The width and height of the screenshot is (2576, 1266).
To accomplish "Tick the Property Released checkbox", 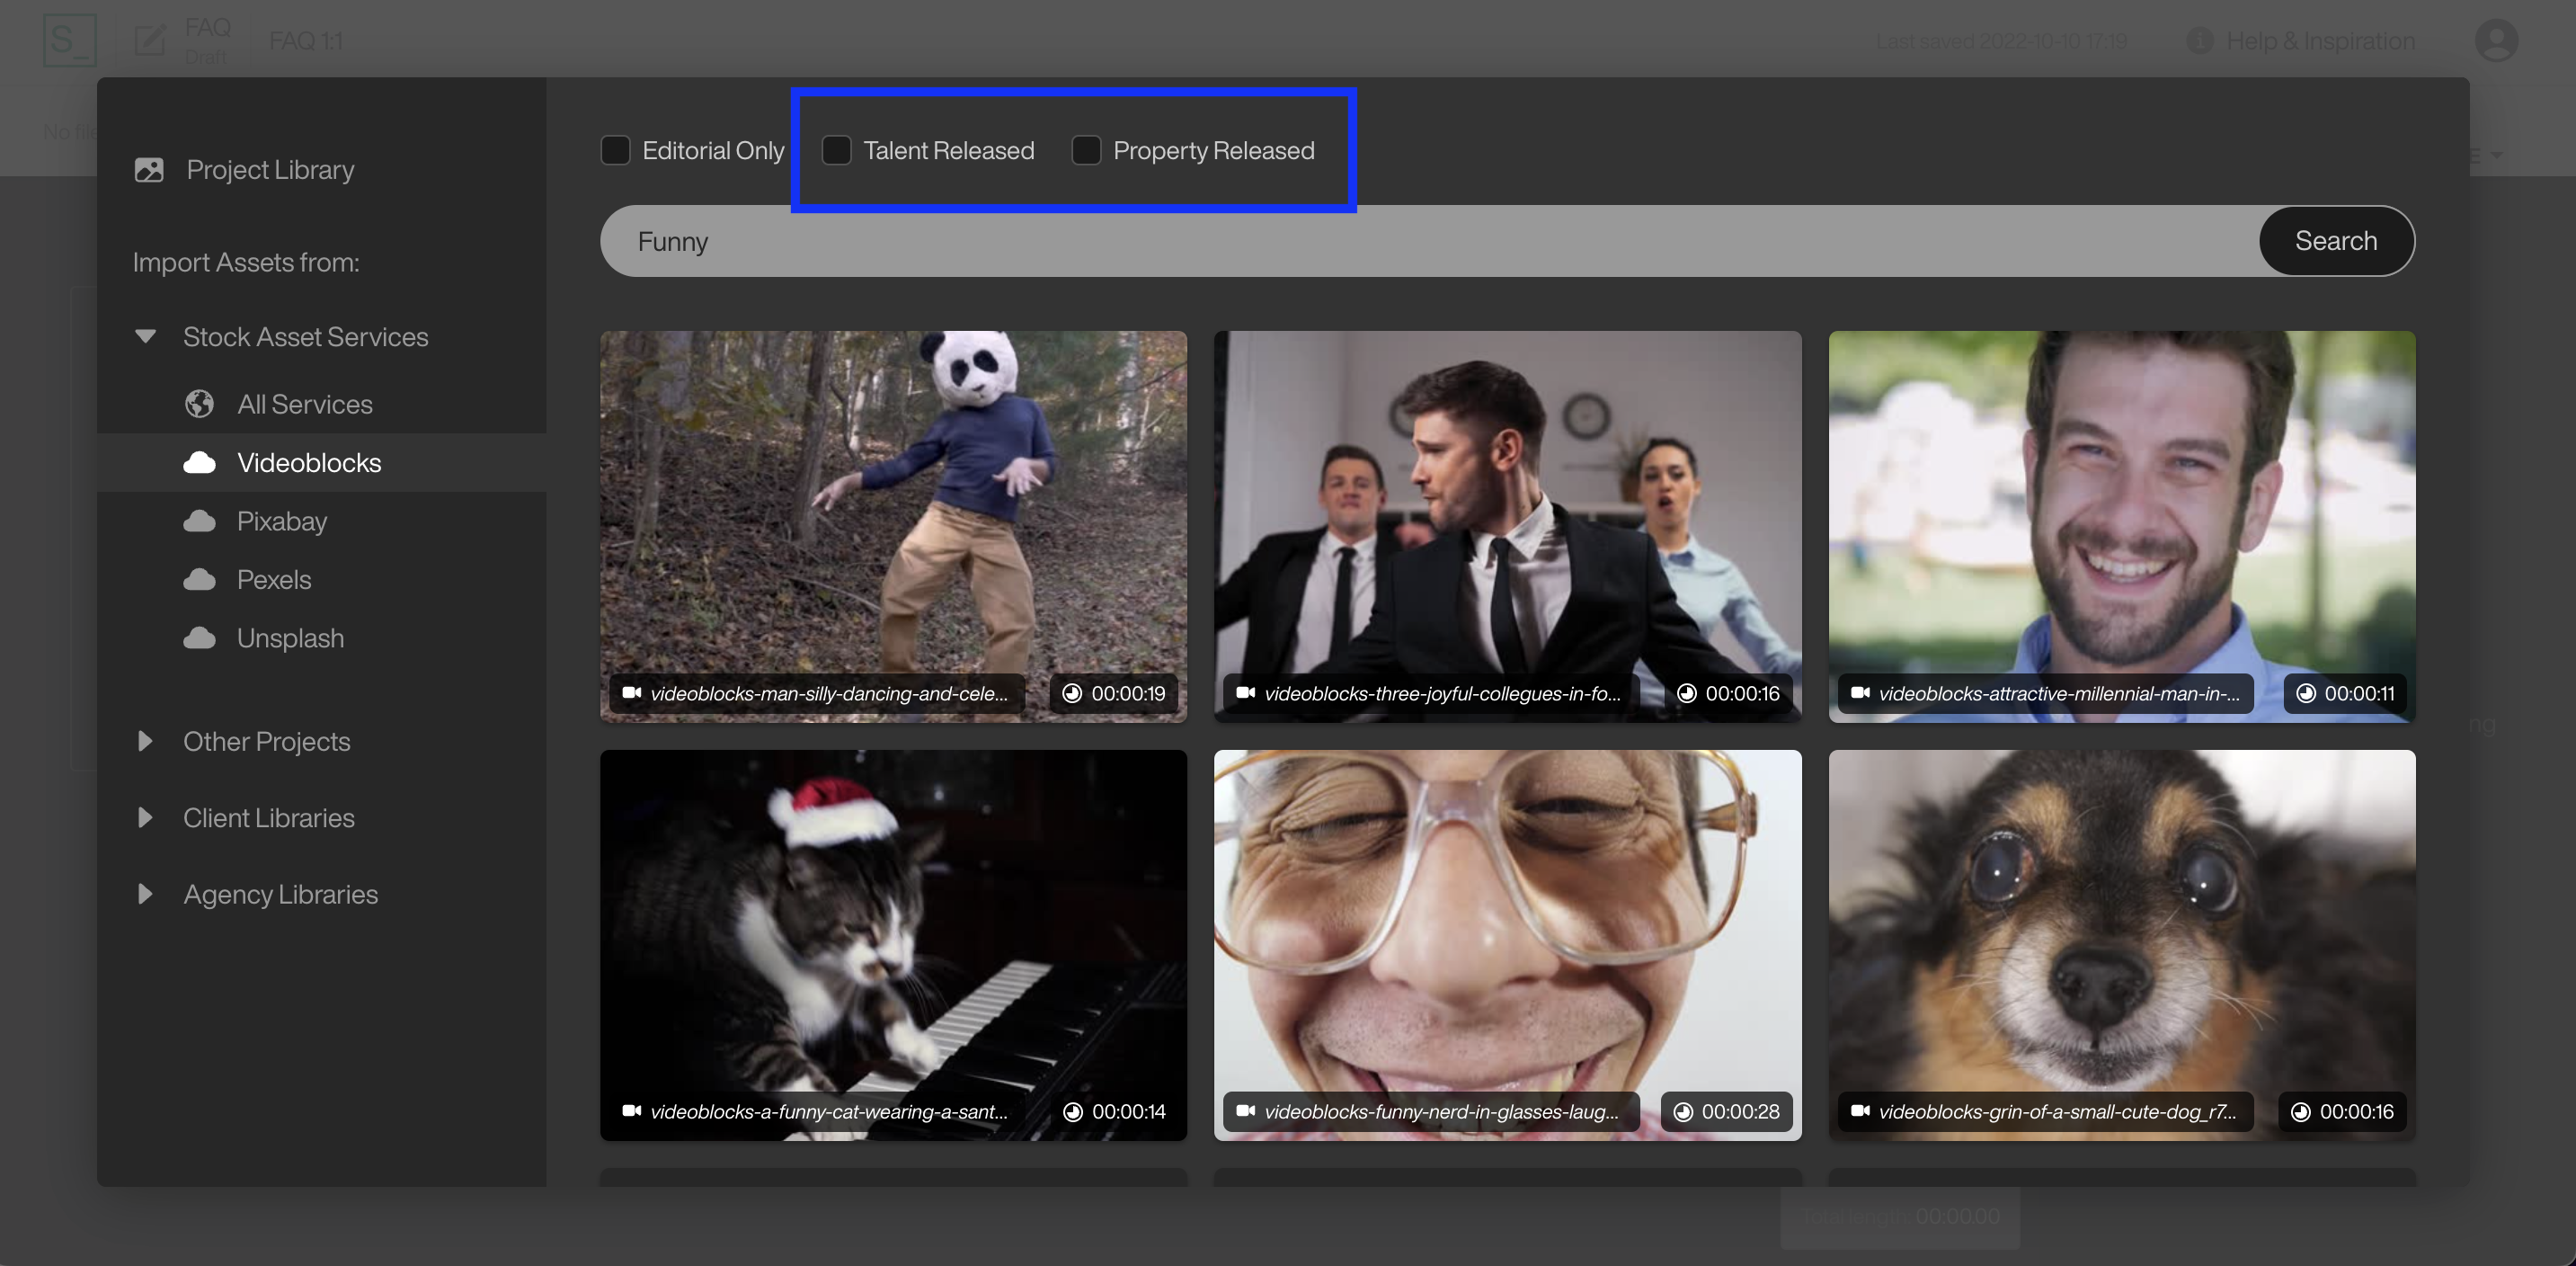I will (1086, 150).
